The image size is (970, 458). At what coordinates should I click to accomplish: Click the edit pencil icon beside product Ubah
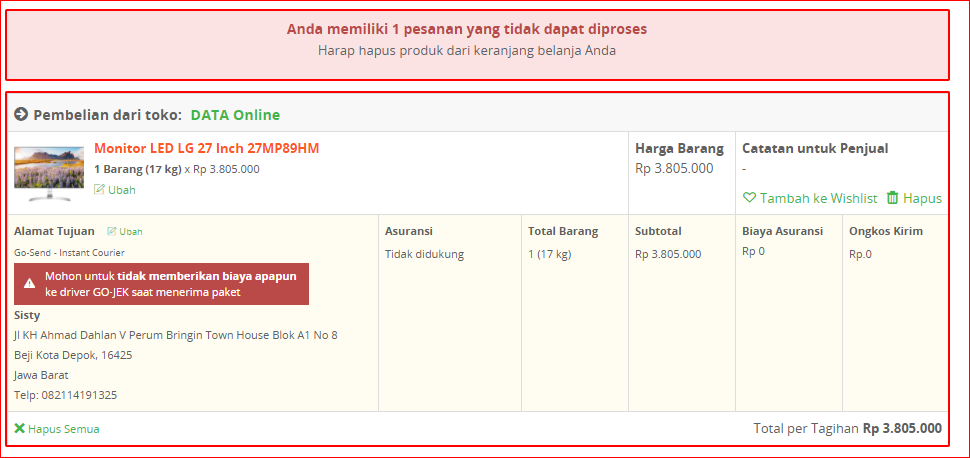pos(99,189)
